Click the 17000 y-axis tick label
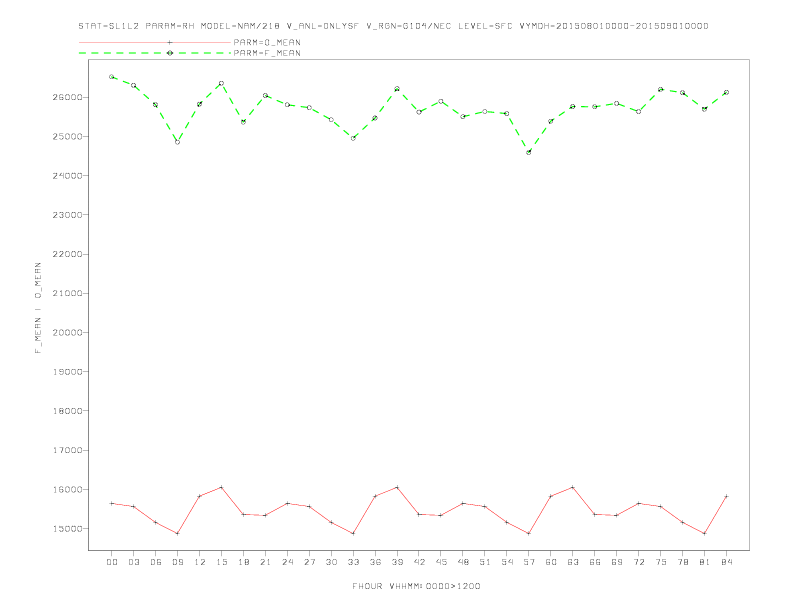The image size is (792, 612). 68,450
